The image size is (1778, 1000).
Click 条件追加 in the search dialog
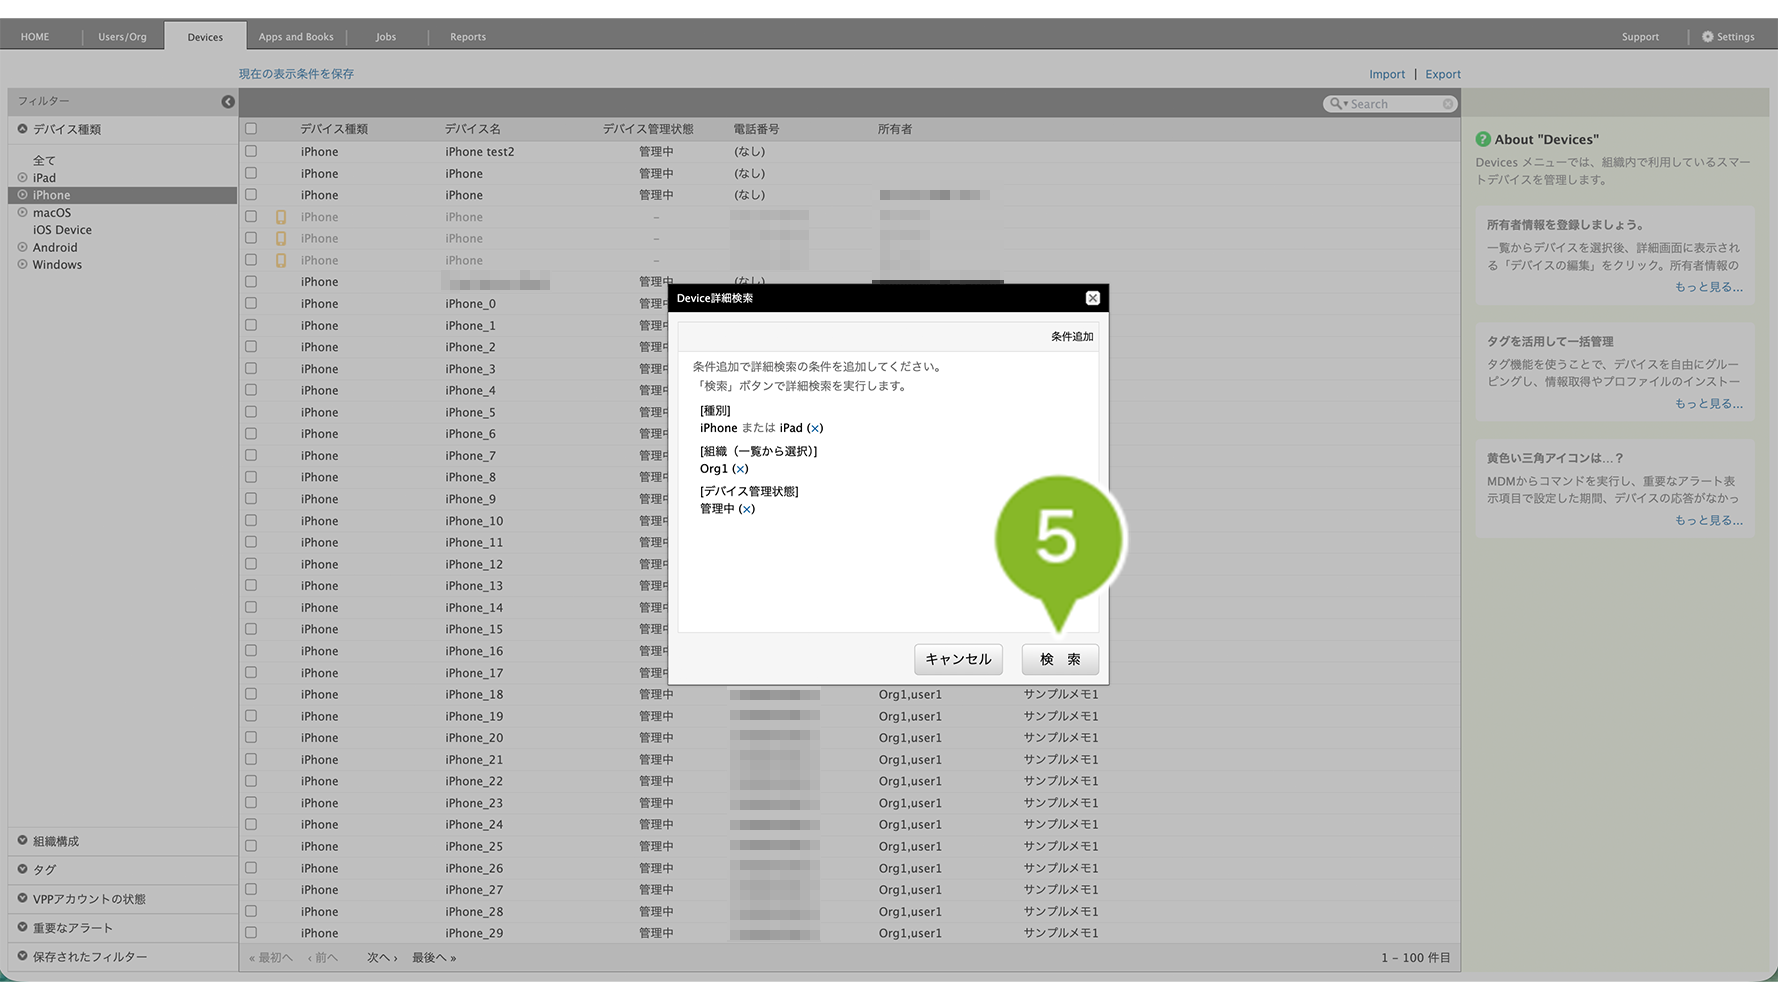(x=1071, y=337)
